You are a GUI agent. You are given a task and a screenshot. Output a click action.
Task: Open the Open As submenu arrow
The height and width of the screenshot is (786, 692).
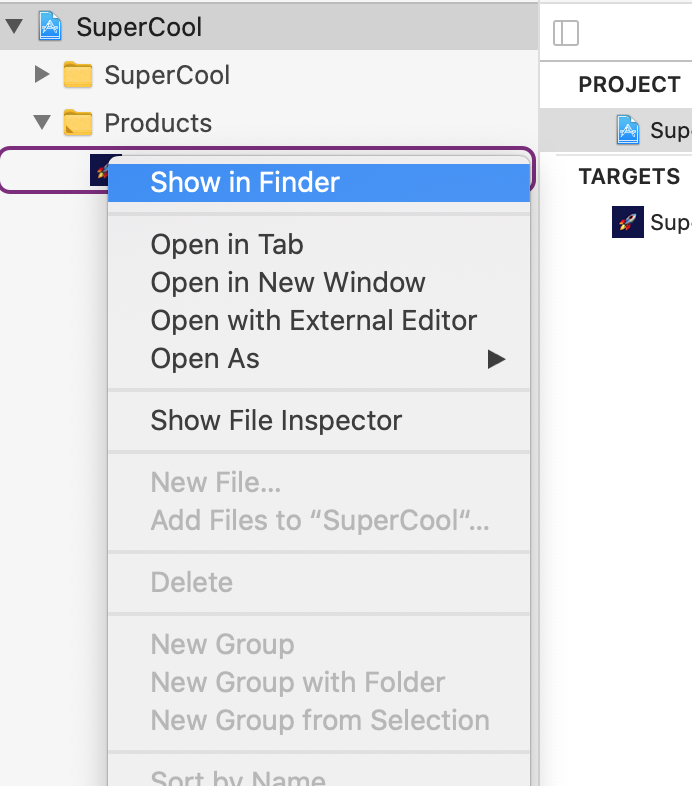[496, 359]
